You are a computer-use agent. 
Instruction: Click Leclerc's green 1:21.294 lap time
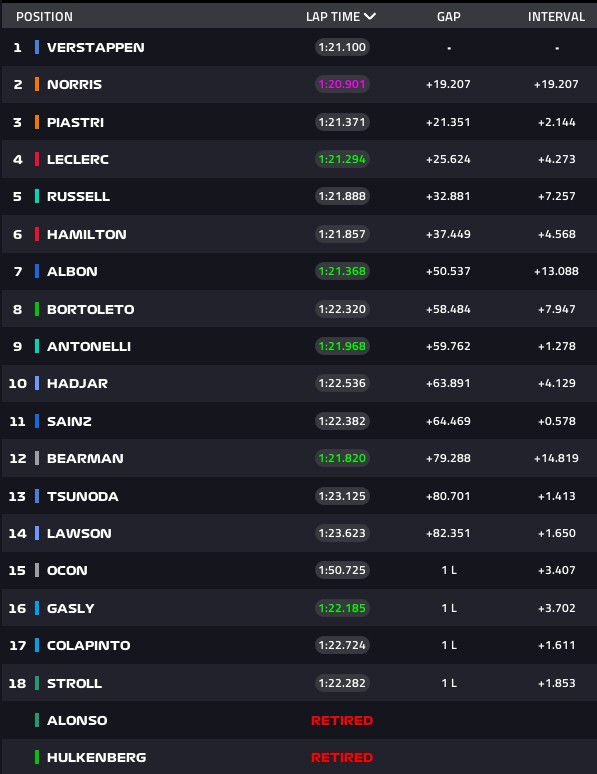point(342,159)
